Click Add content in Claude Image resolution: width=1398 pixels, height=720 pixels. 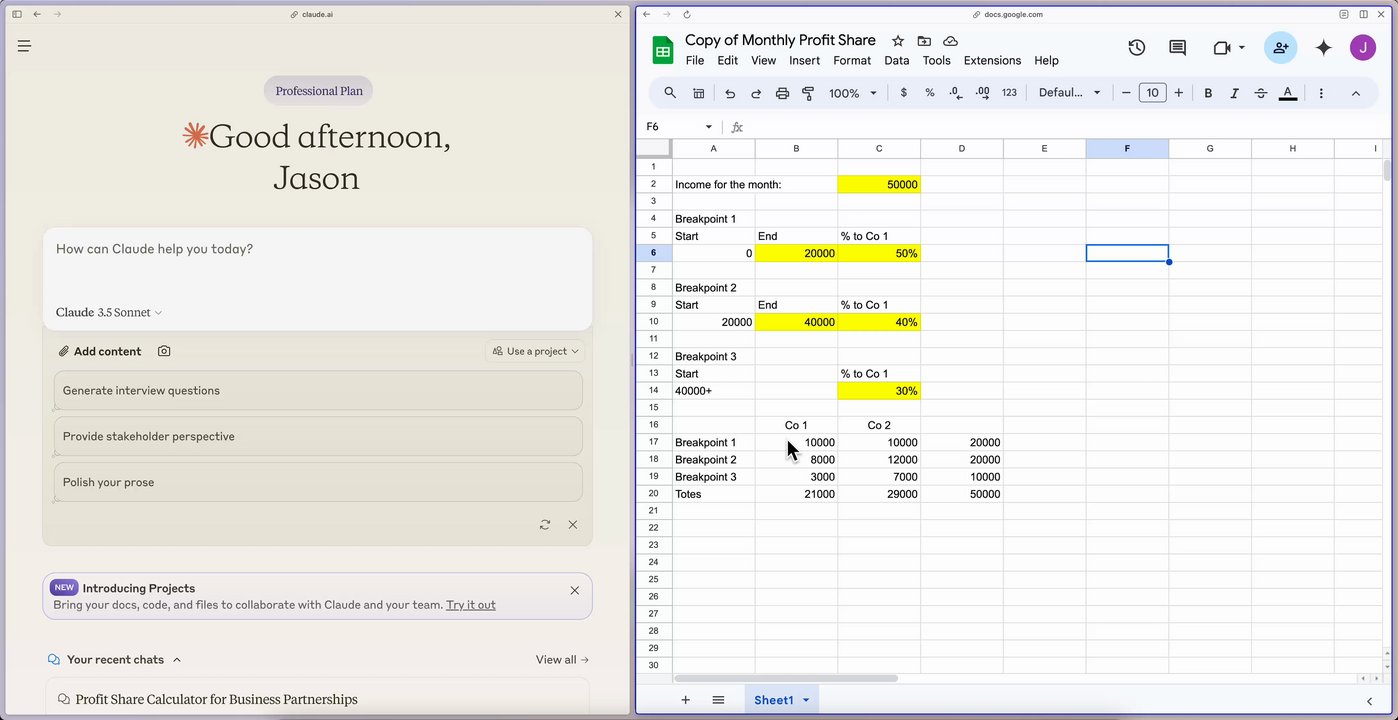click(100, 351)
